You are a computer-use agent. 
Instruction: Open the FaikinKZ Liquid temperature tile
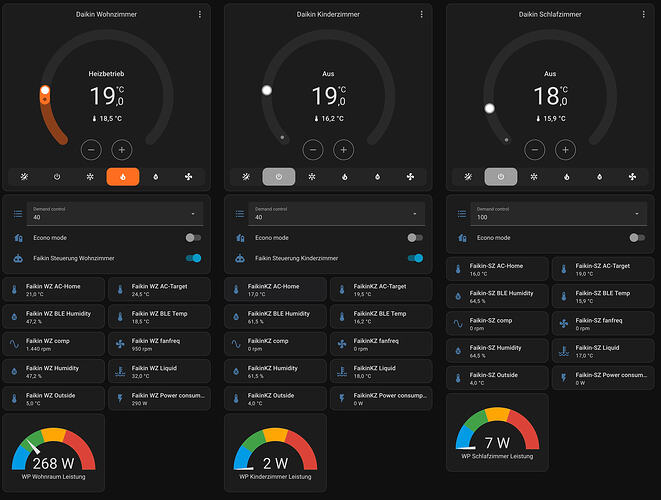381,371
